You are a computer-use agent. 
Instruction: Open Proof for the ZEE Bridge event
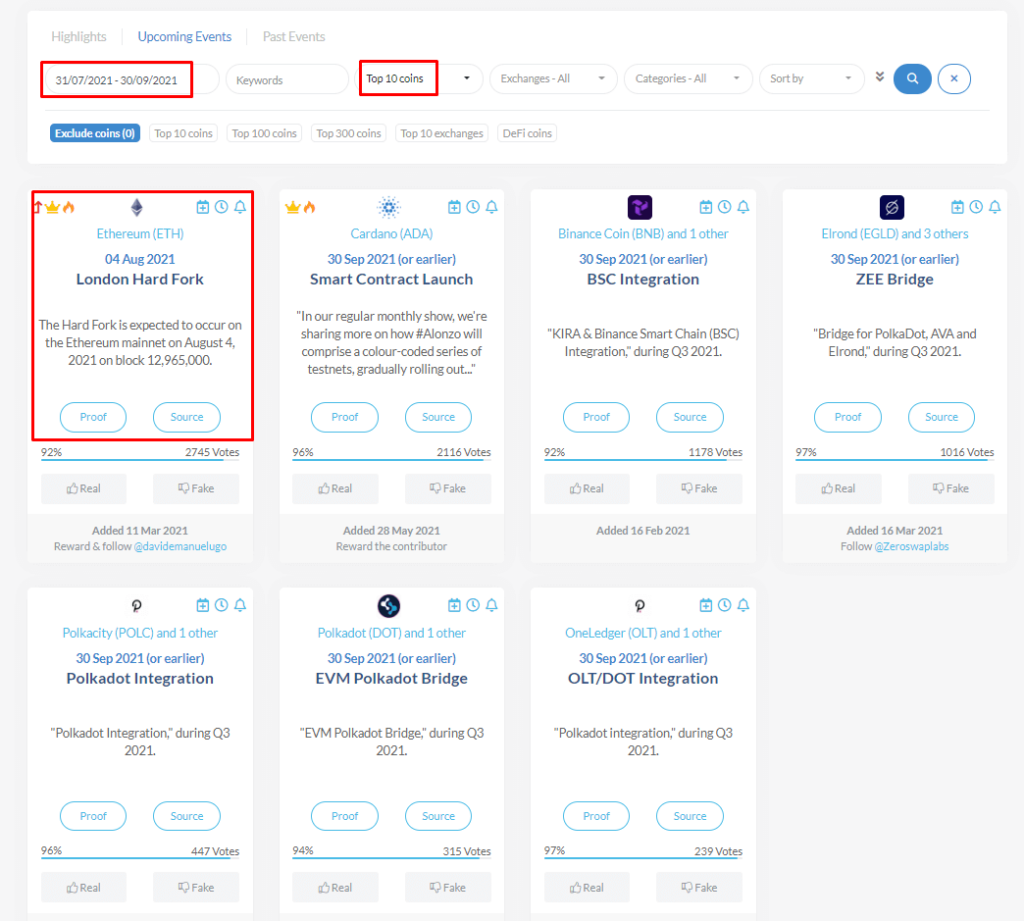[848, 417]
